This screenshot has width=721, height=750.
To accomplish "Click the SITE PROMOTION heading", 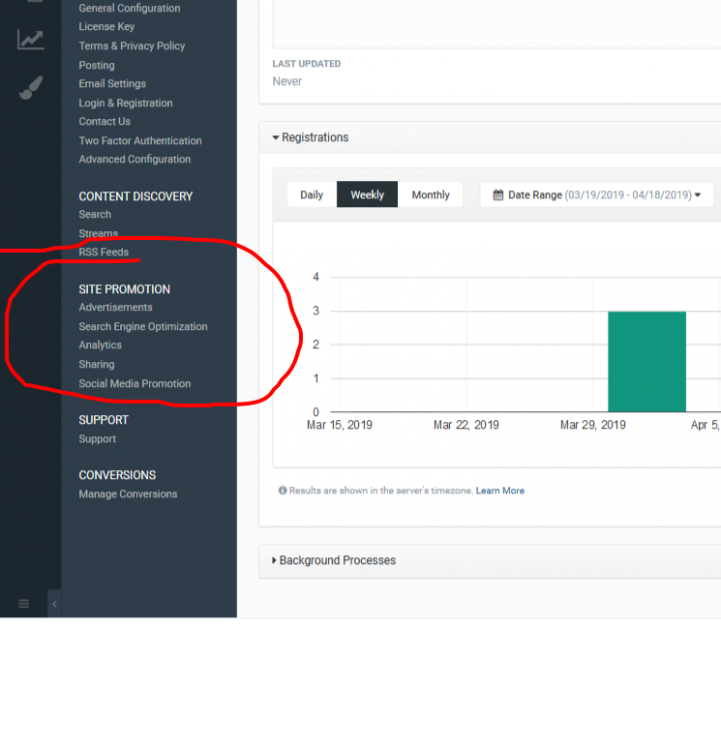I will pos(124,289).
